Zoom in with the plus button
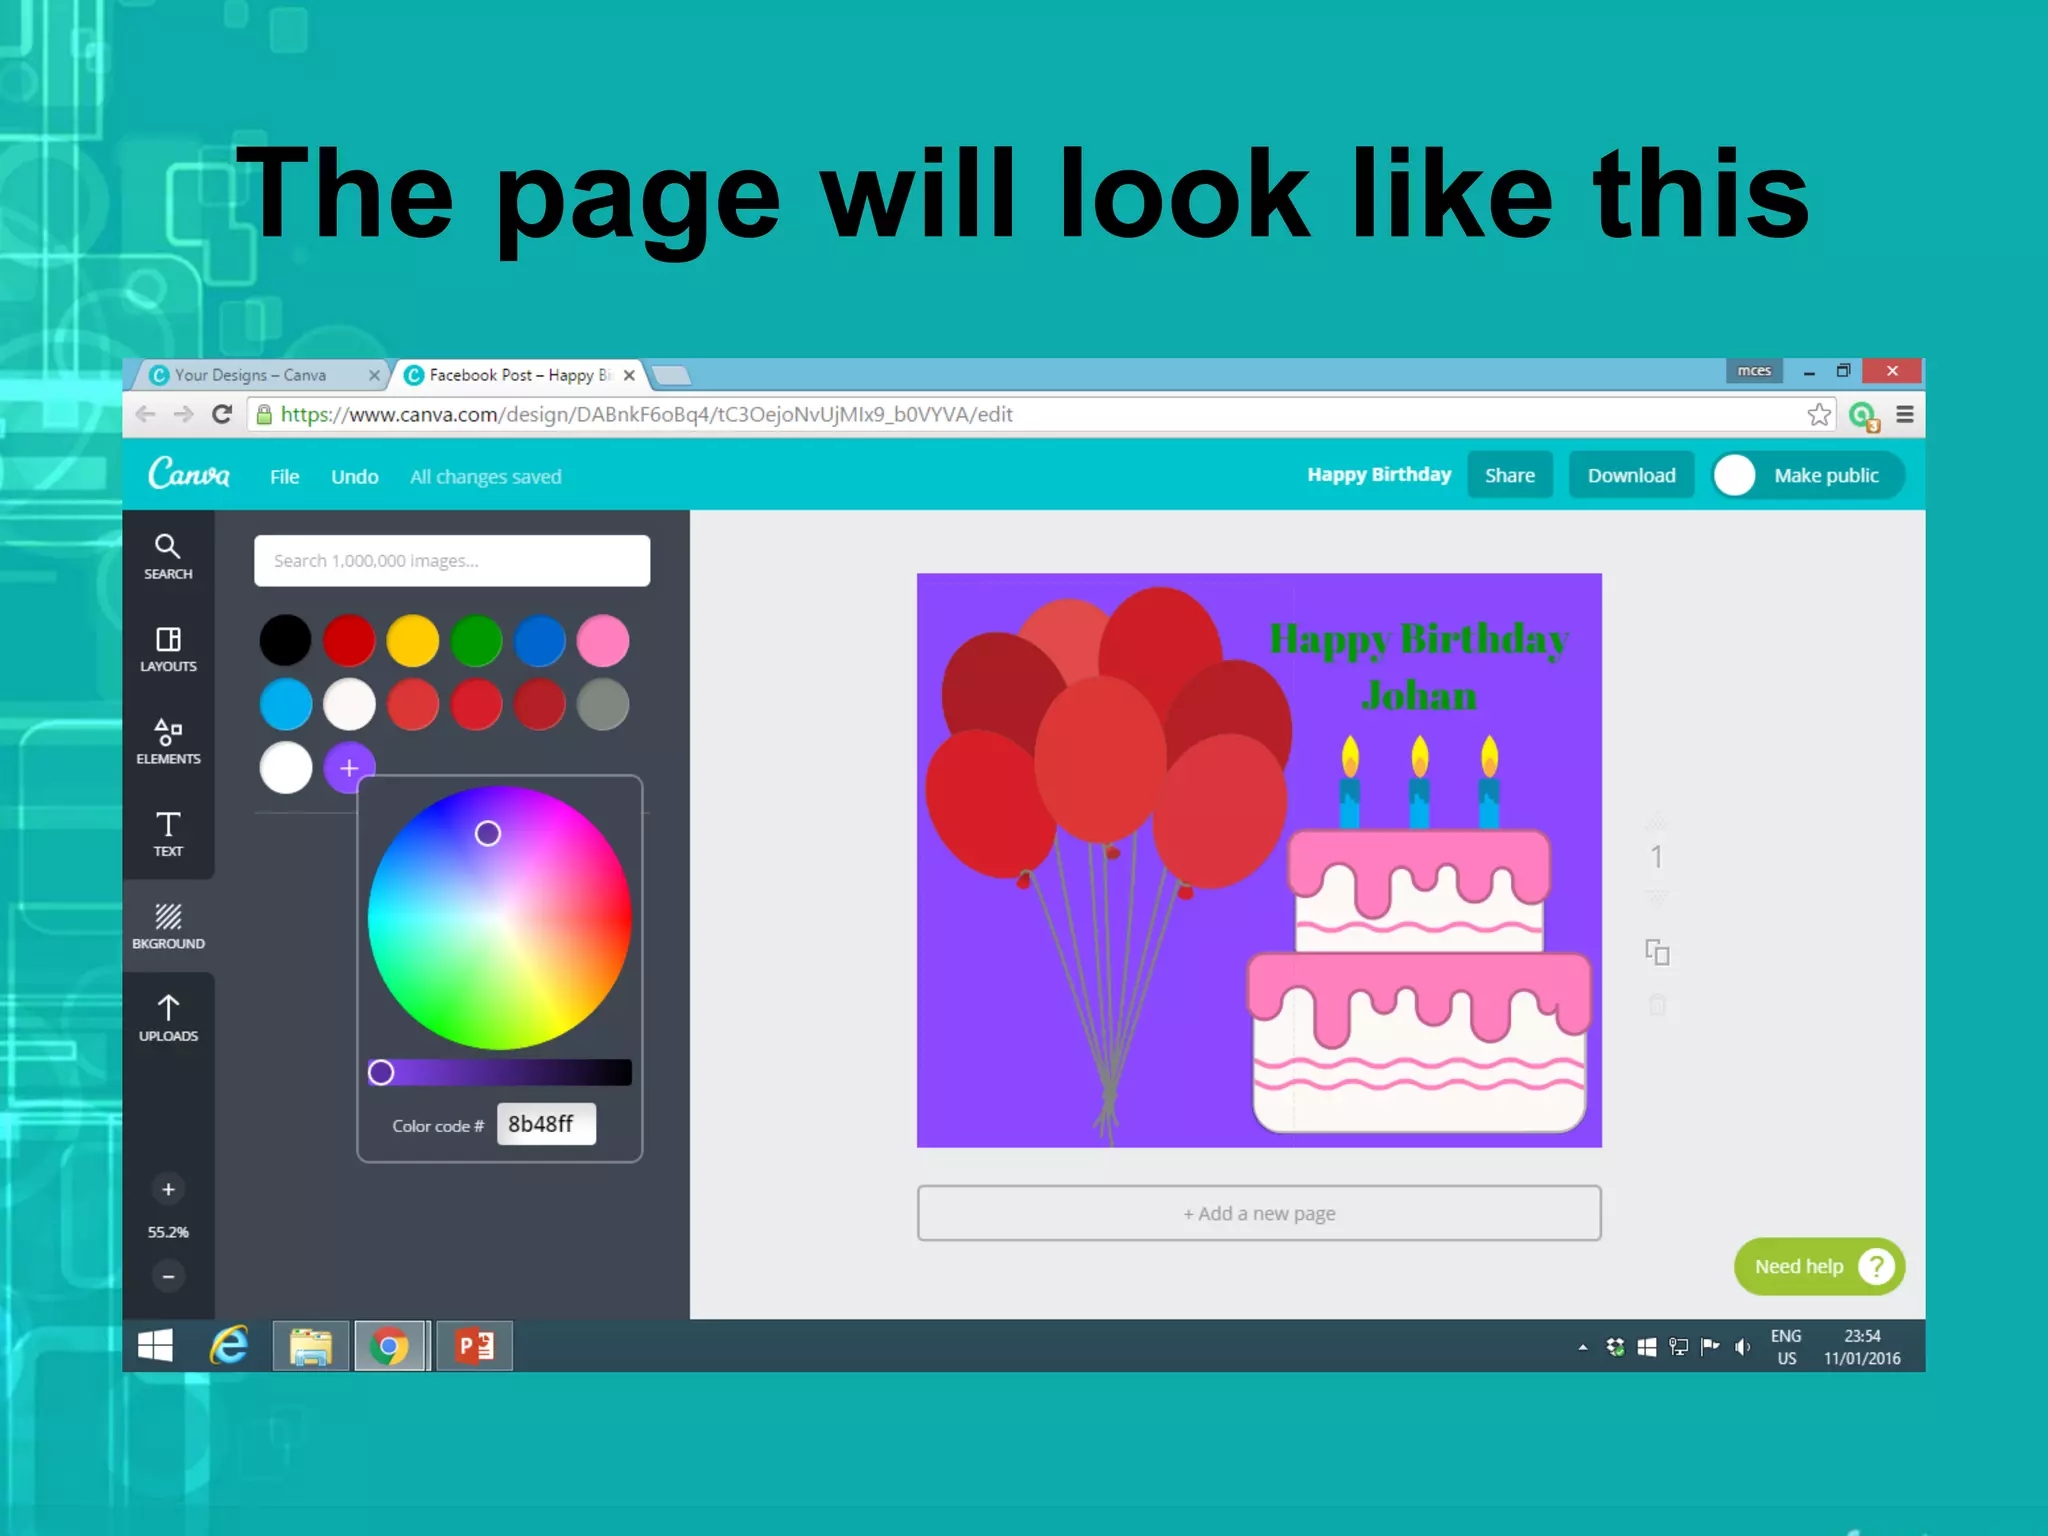Screen dimensions: 2048x1536 [168, 1189]
